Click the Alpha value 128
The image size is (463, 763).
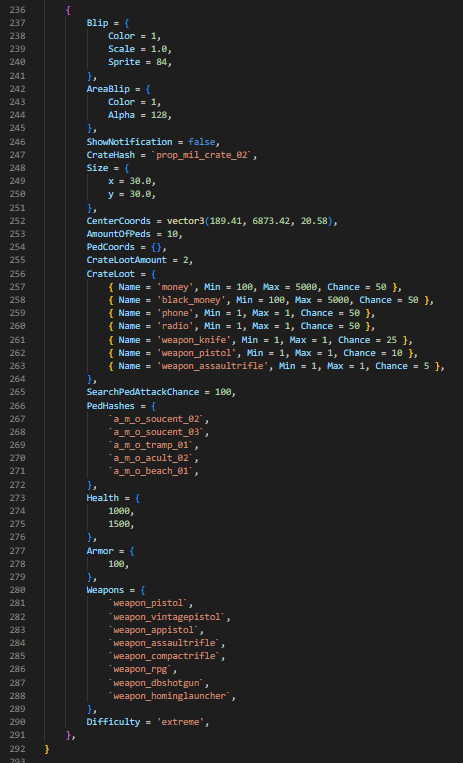click(x=159, y=115)
